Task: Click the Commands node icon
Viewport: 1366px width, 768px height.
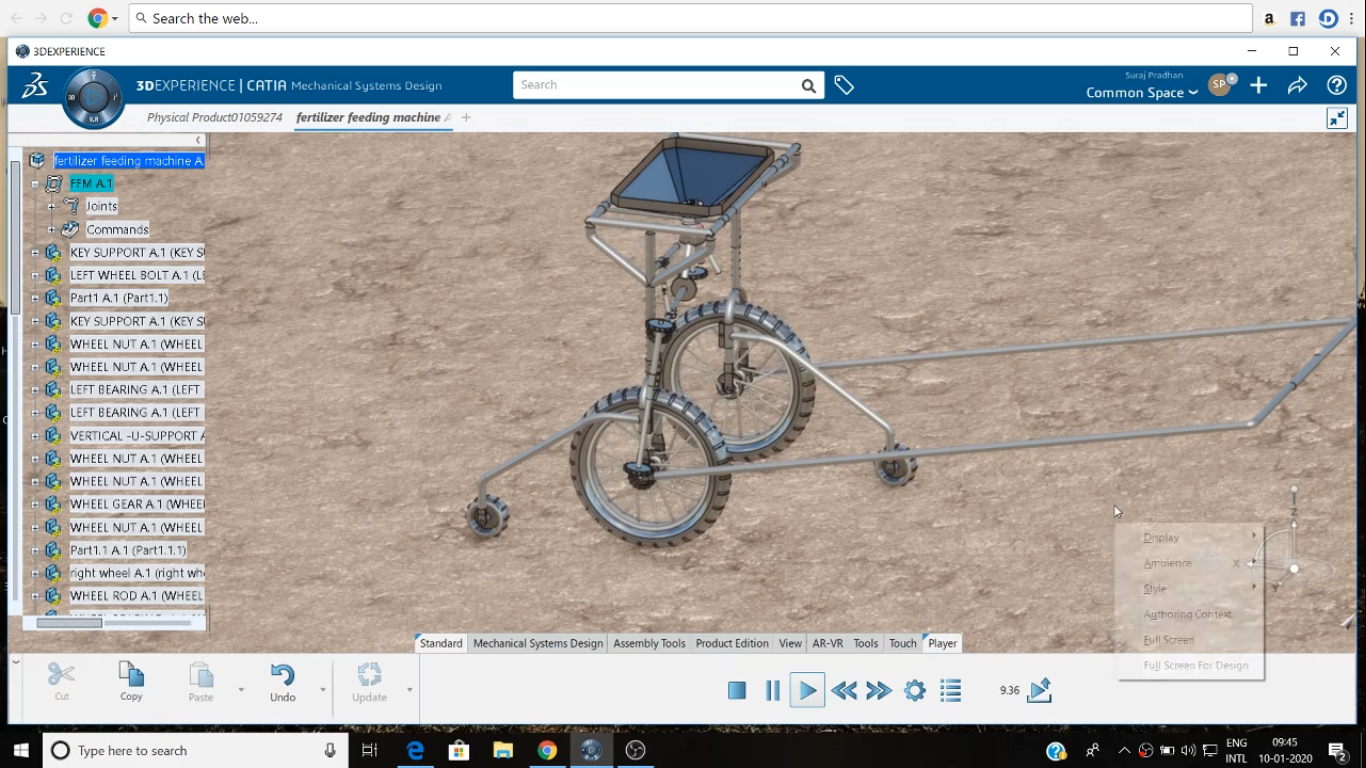Action: [x=71, y=229]
